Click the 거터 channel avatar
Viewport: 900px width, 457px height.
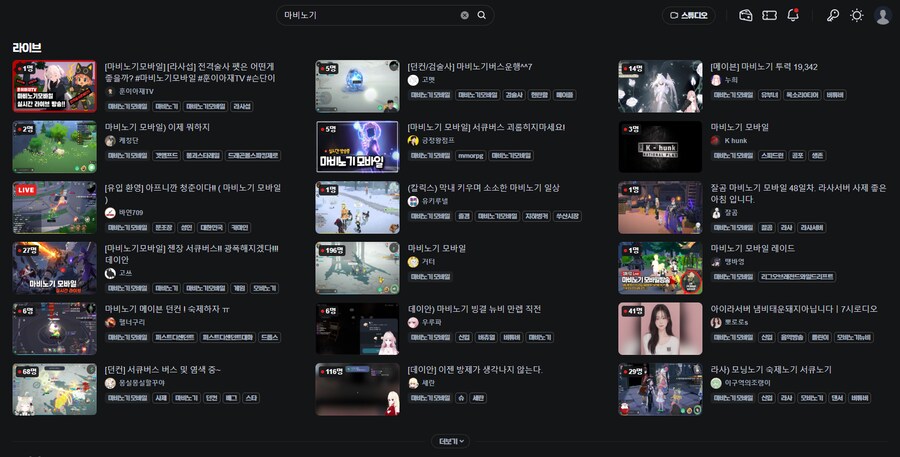(413, 262)
